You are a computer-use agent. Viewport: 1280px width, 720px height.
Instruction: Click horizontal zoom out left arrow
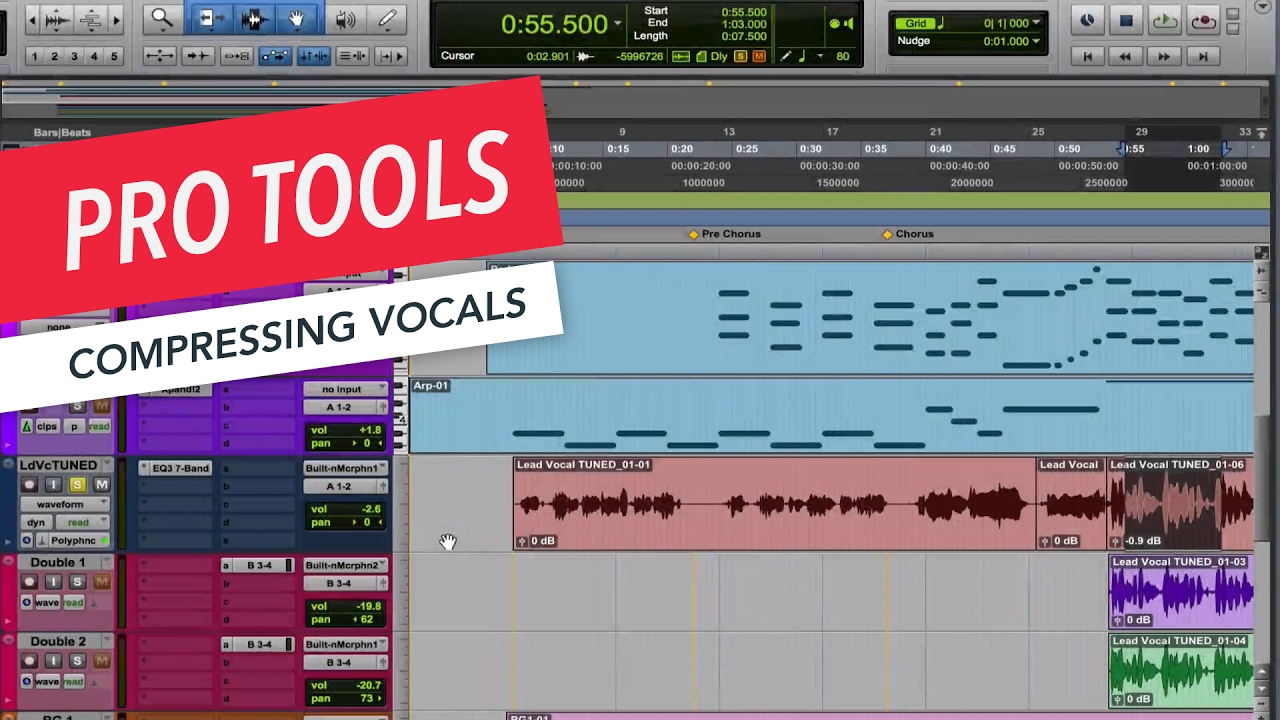click(34, 19)
